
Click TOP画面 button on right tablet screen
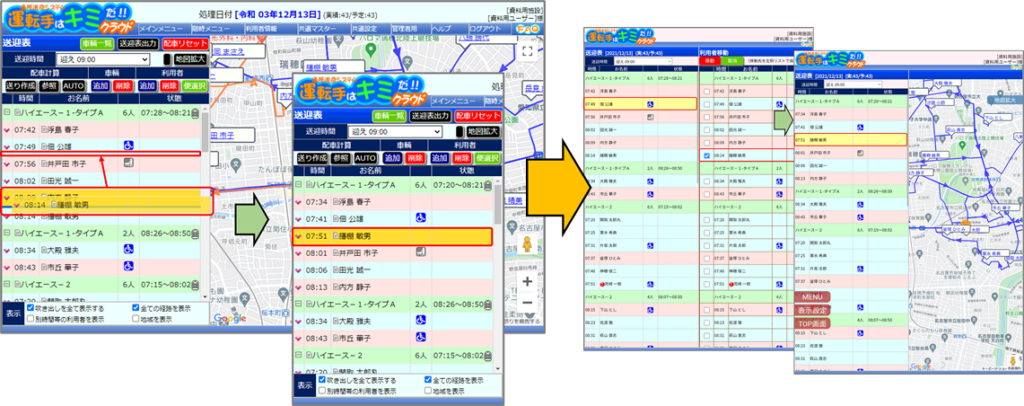pos(810,323)
